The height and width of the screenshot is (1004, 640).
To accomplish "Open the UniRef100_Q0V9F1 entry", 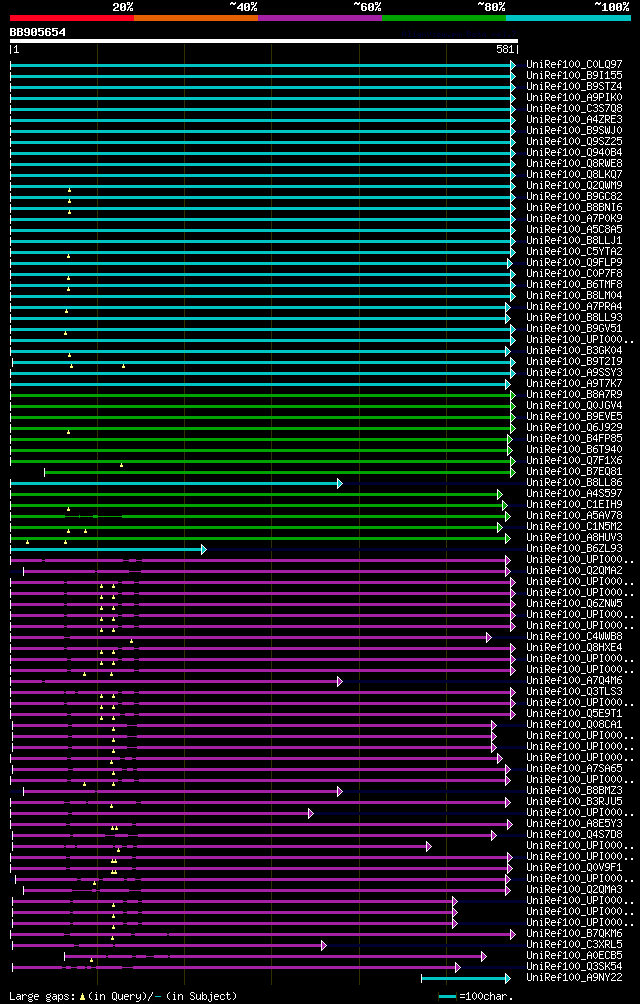I will tap(574, 868).
